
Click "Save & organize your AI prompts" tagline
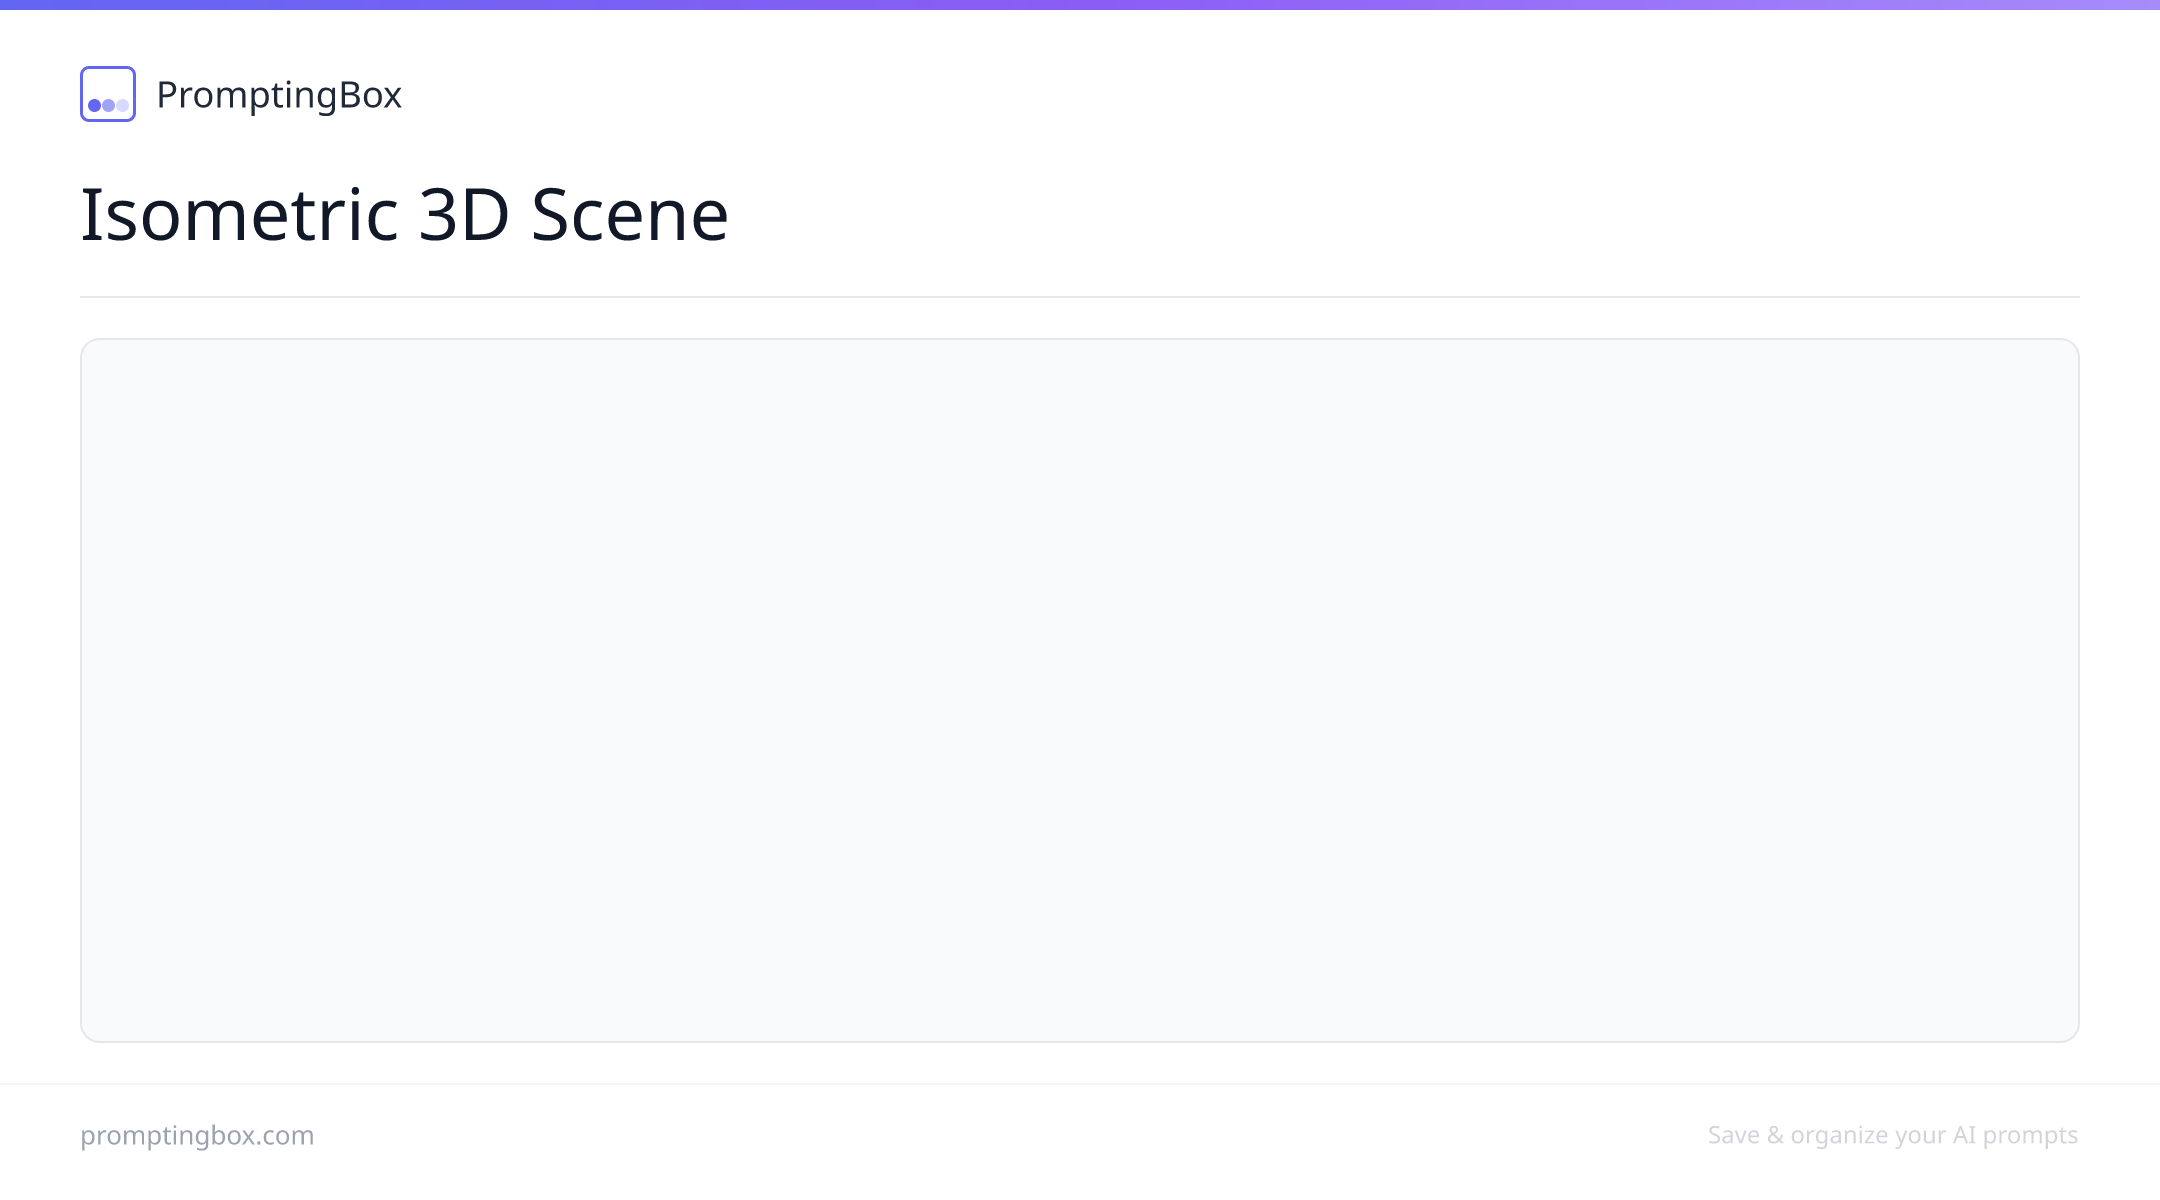pos(1893,1135)
